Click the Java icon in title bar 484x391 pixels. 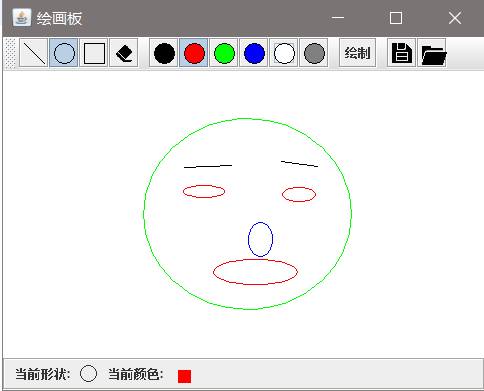pos(22,18)
